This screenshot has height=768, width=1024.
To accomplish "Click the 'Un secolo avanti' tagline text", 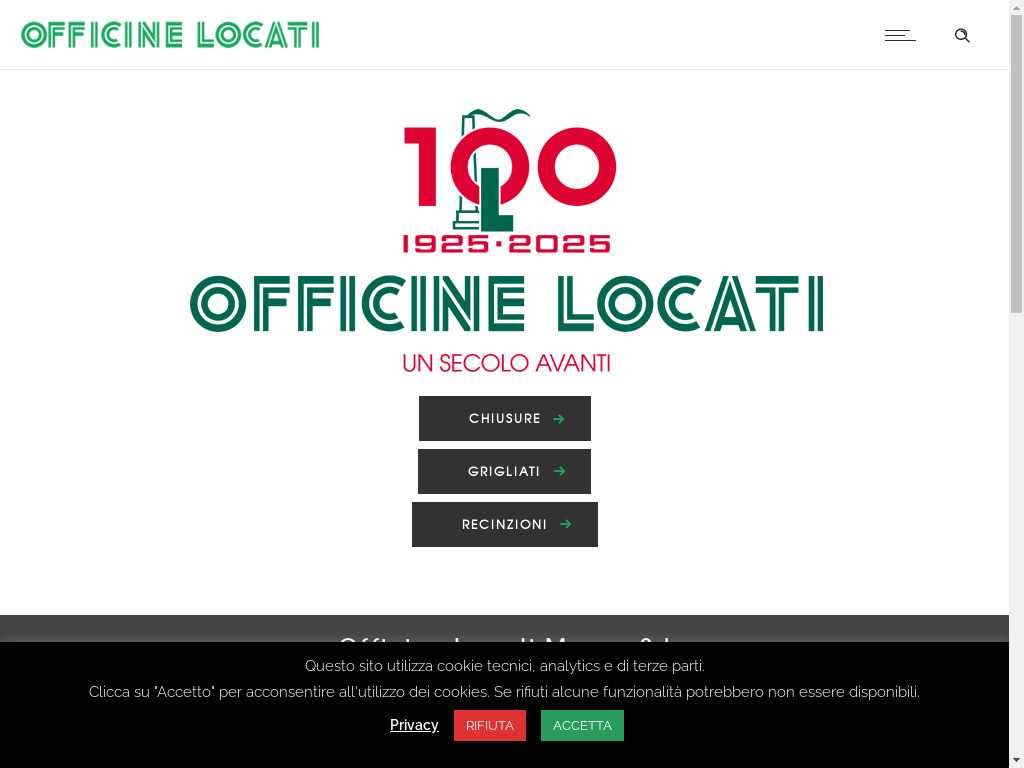I will click(507, 363).
